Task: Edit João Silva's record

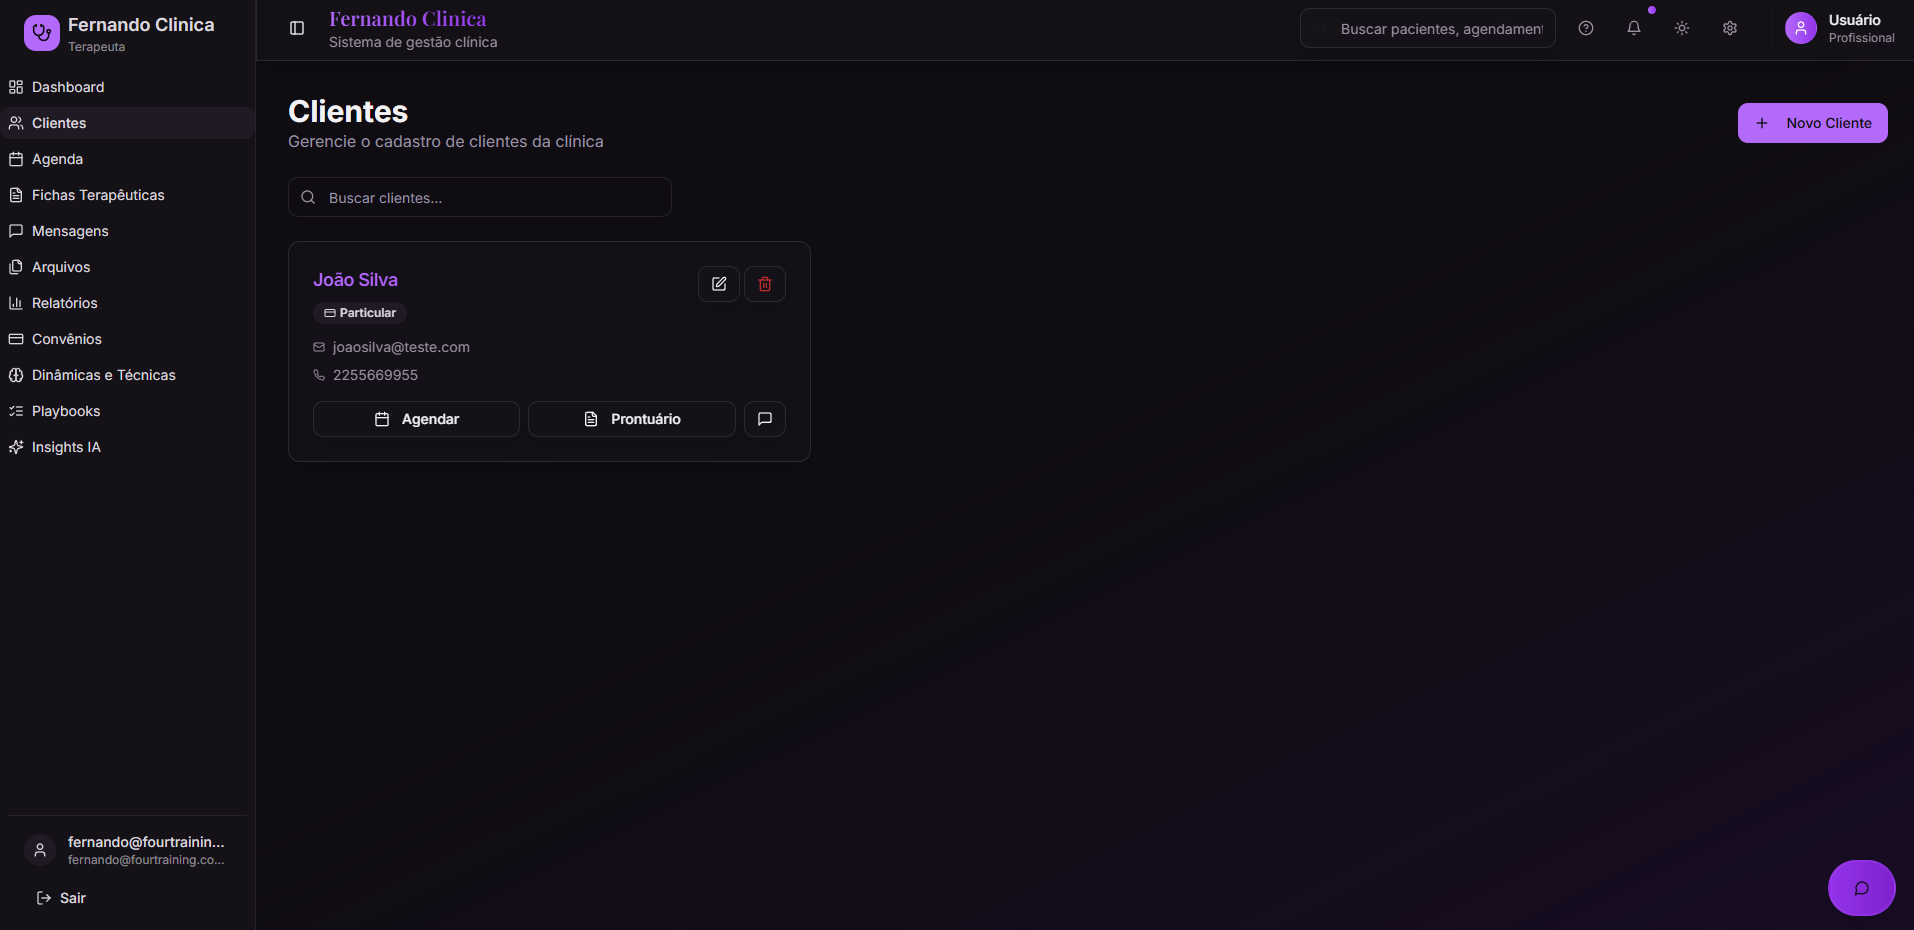Action: click(719, 284)
